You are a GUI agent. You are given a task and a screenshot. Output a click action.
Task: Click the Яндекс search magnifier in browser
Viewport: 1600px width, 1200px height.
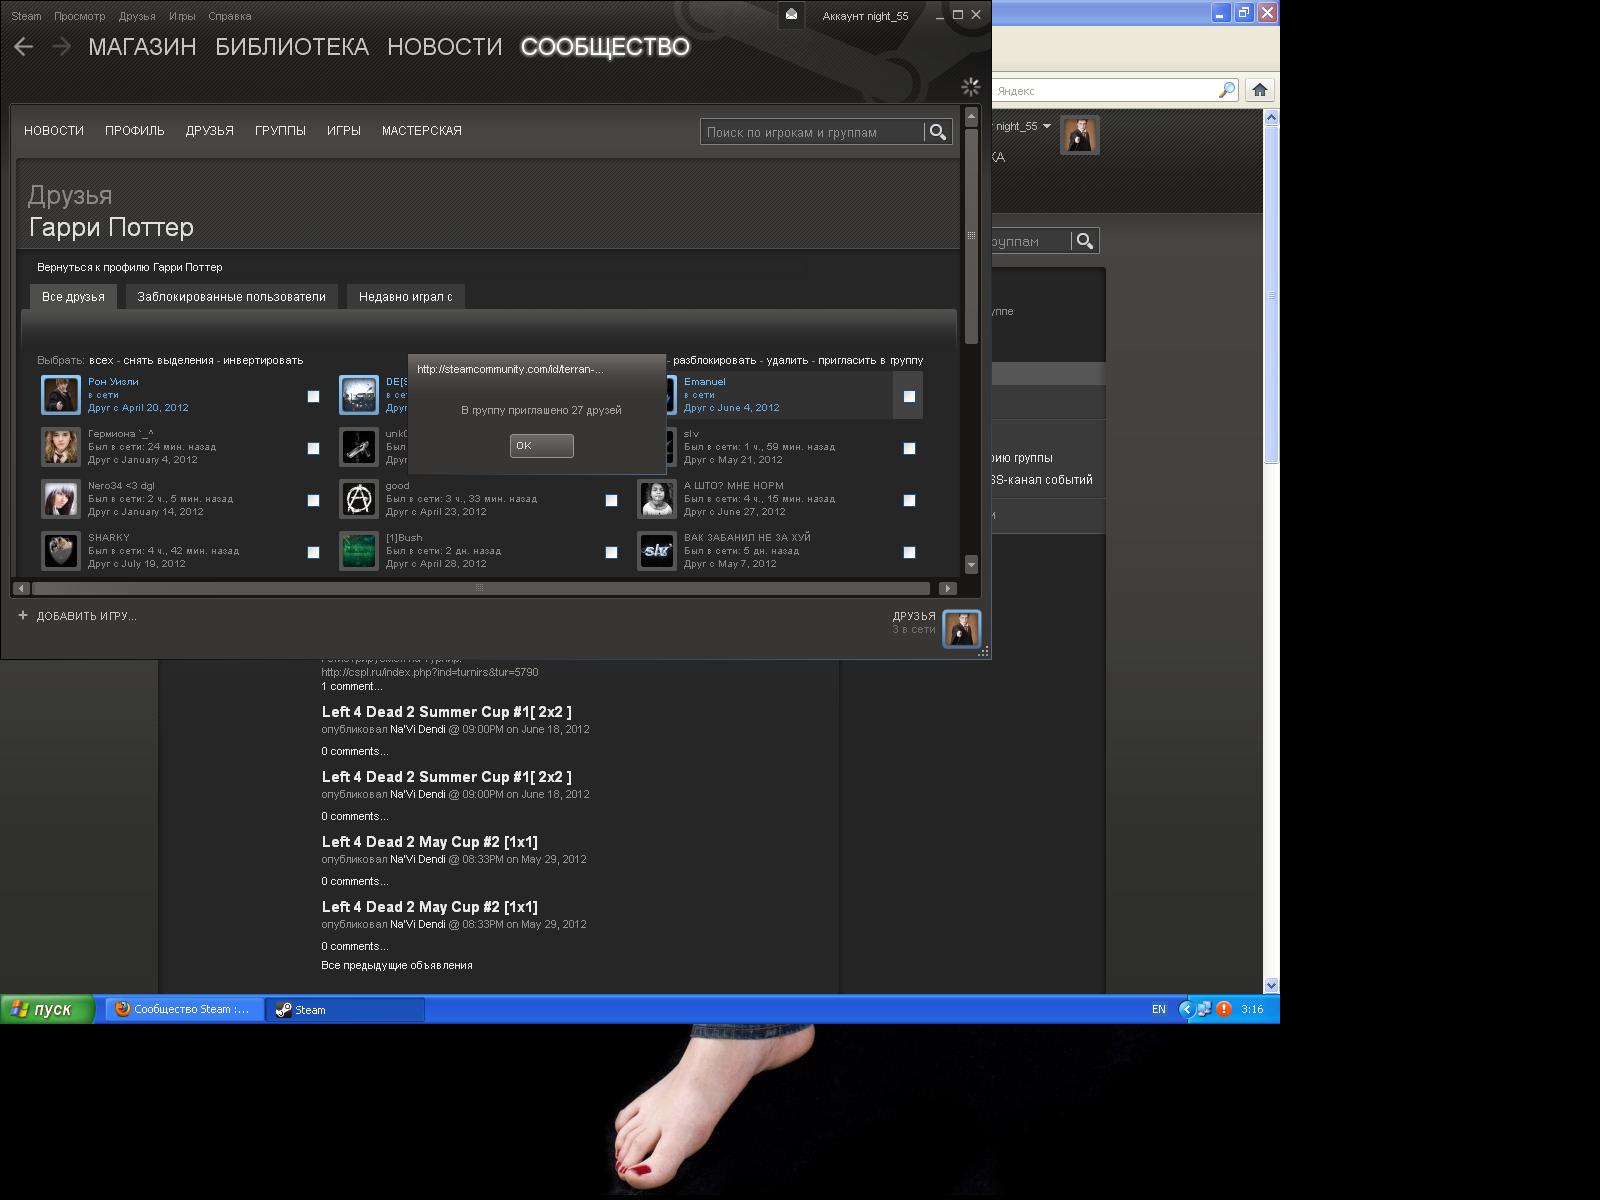(x=1226, y=90)
